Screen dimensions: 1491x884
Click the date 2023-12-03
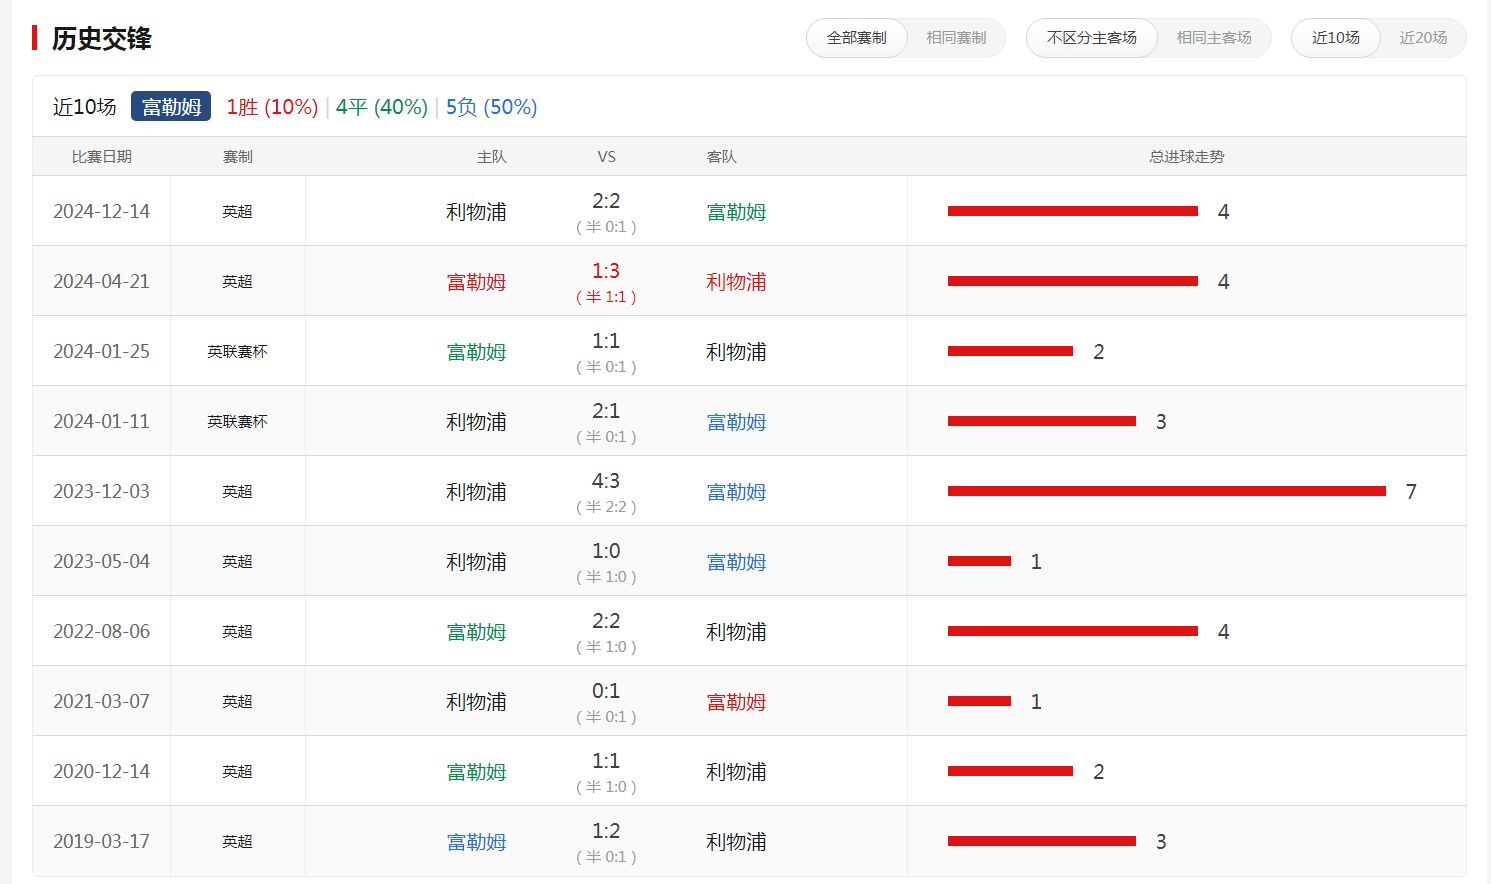click(x=102, y=491)
